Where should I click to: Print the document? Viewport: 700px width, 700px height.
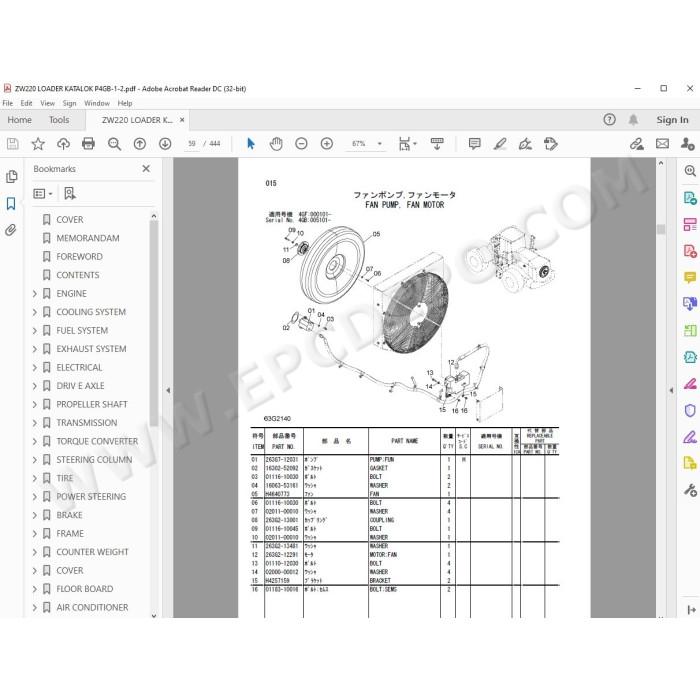pyautogui.click(x=88, y=144)
